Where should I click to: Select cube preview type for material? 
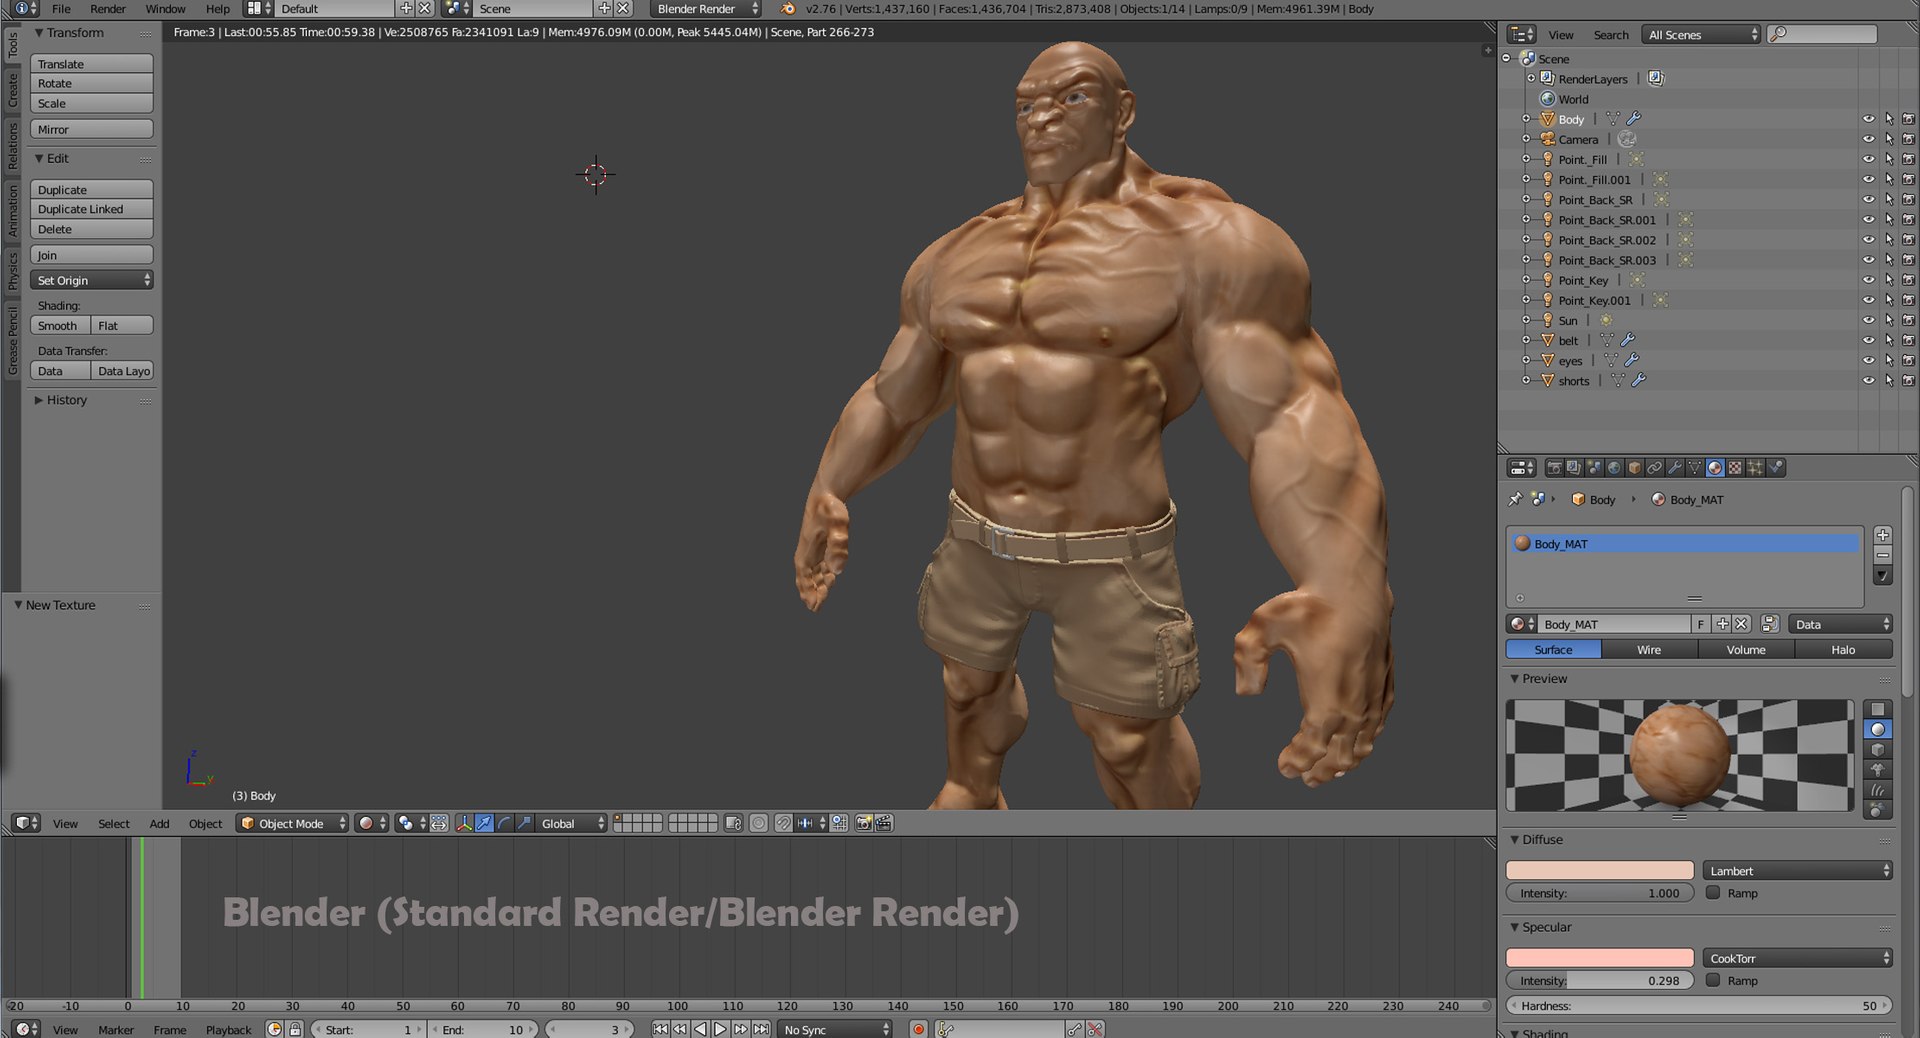click(1878, 749)
